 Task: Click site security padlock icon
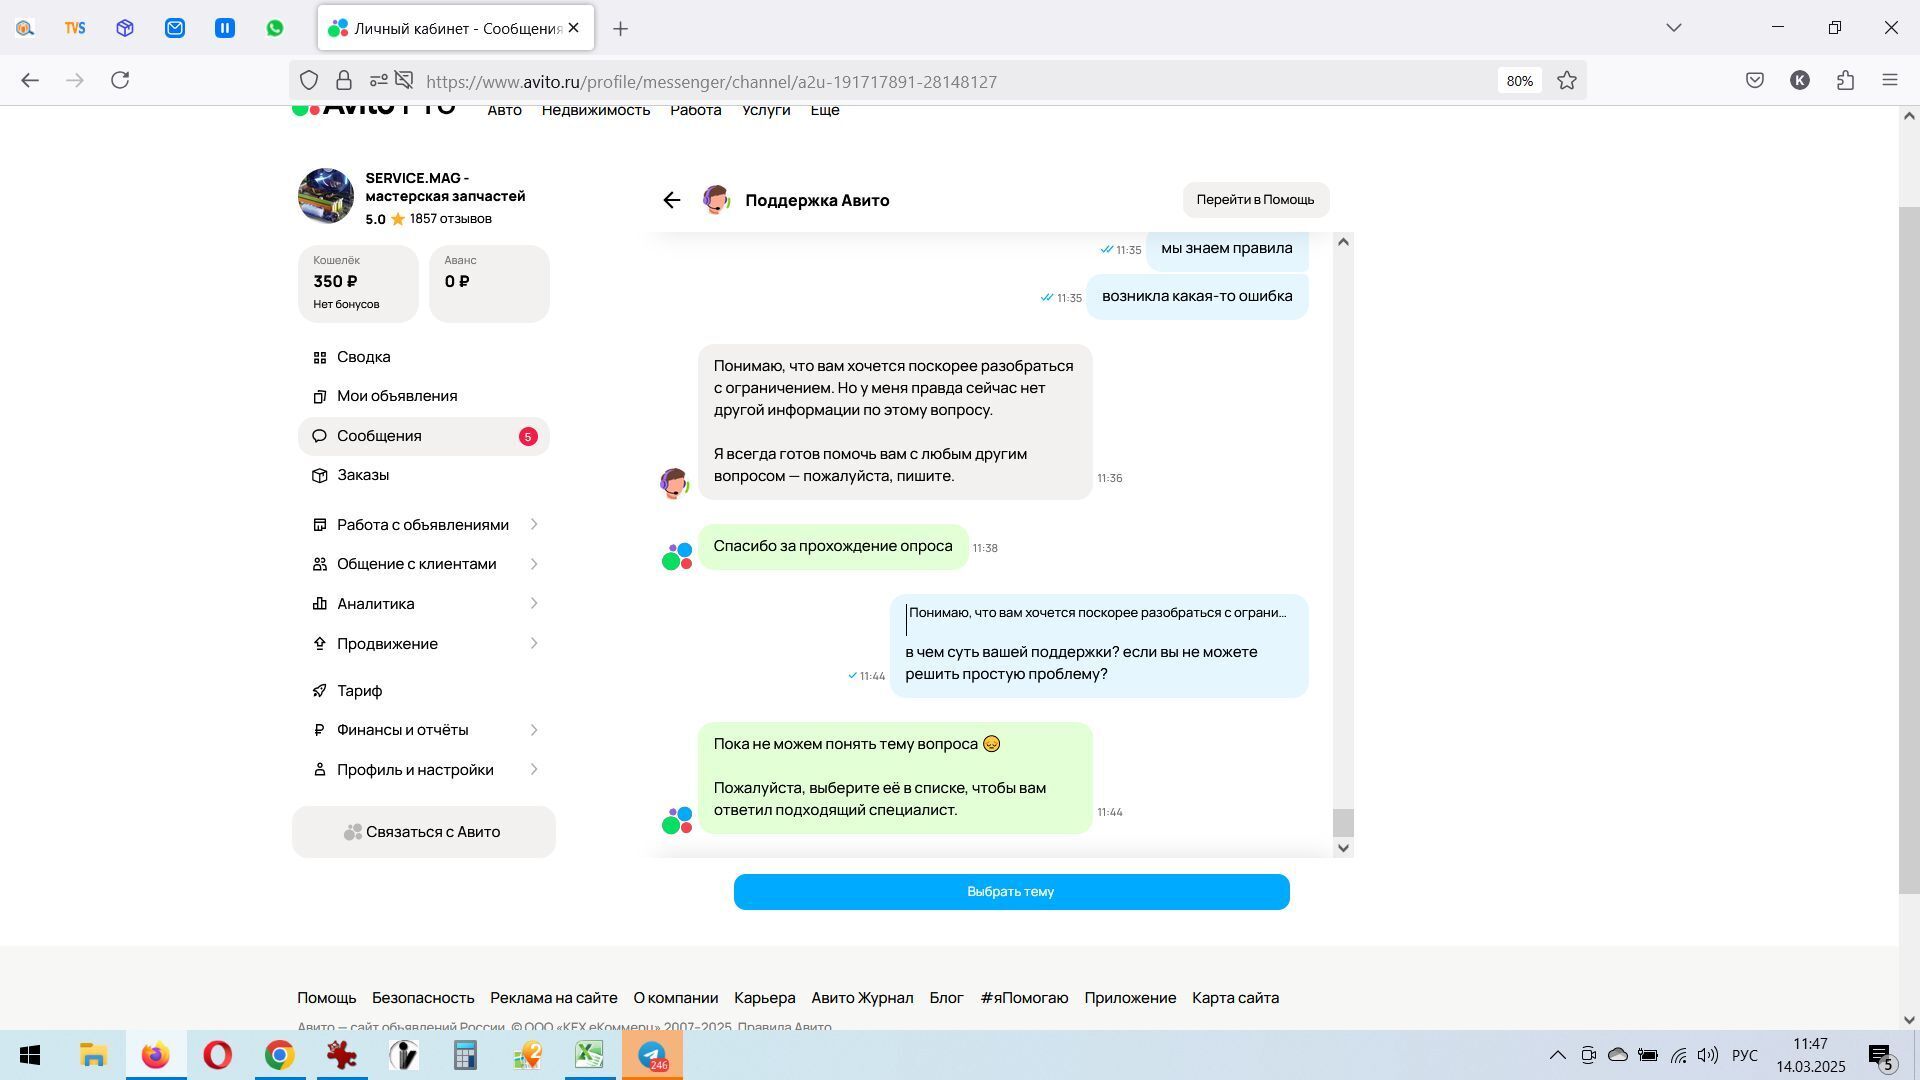click(x=343, y=81)
